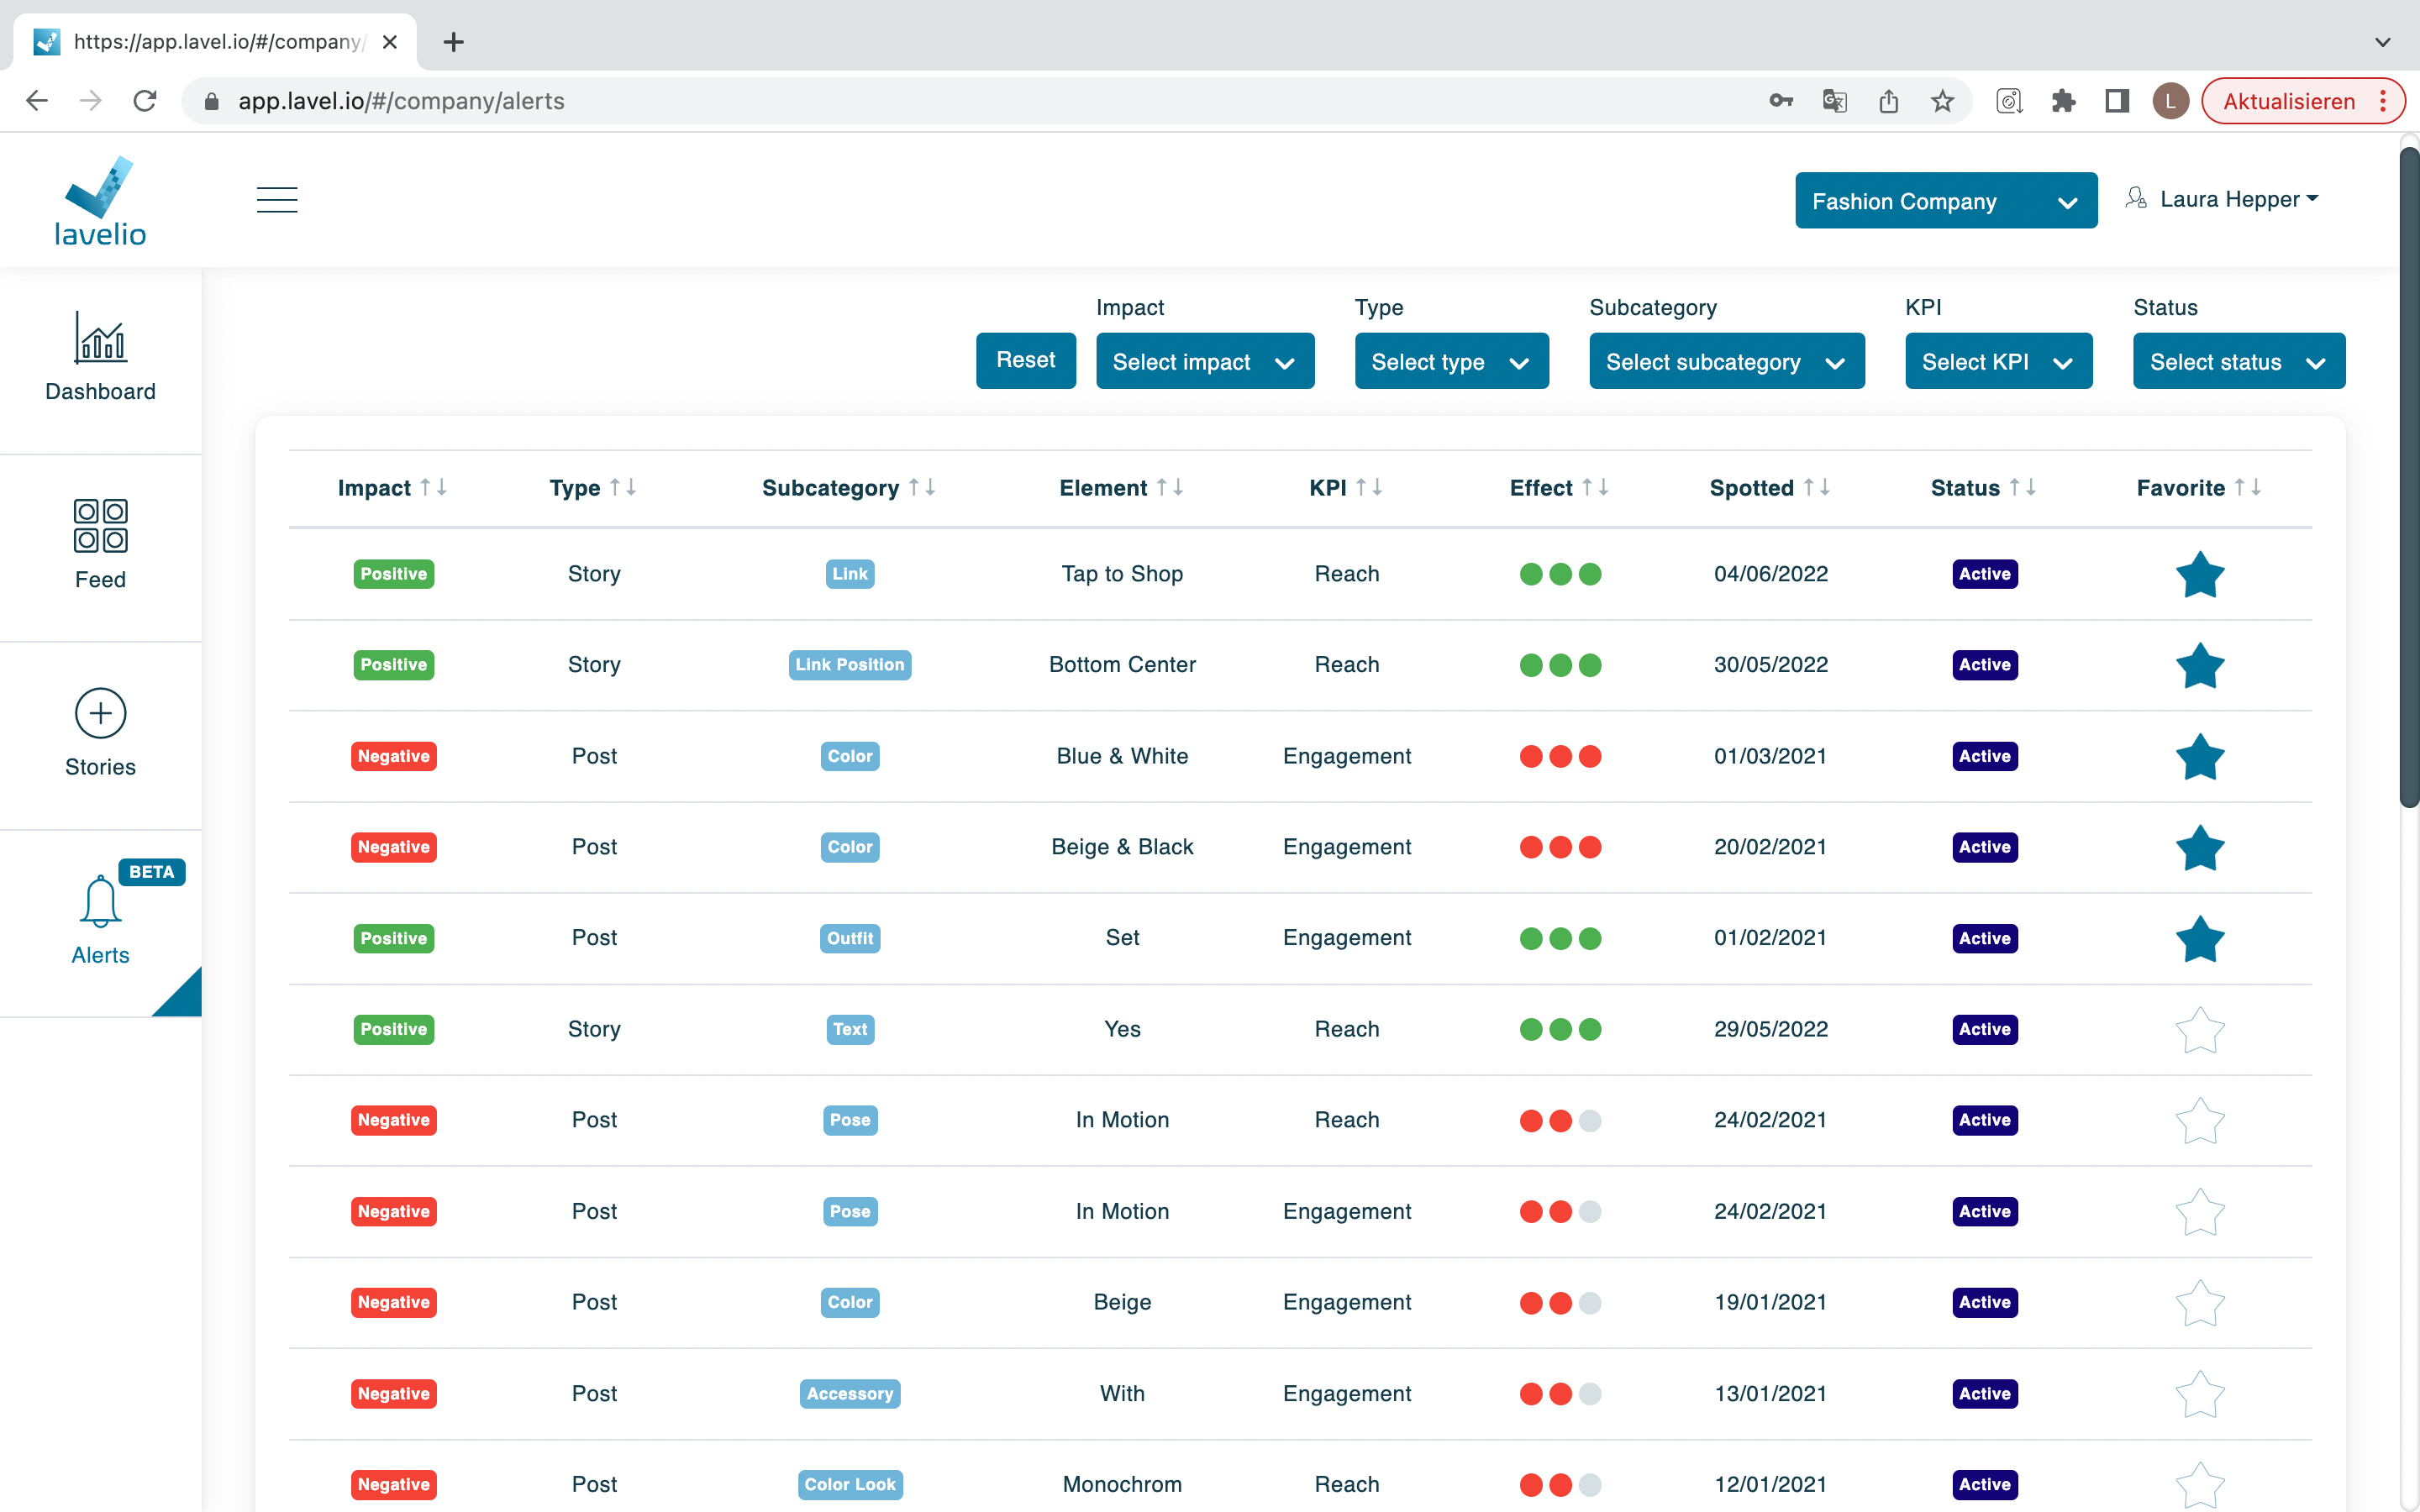
Task: Open the Feed grid icon
Action: tap(100, 525)
